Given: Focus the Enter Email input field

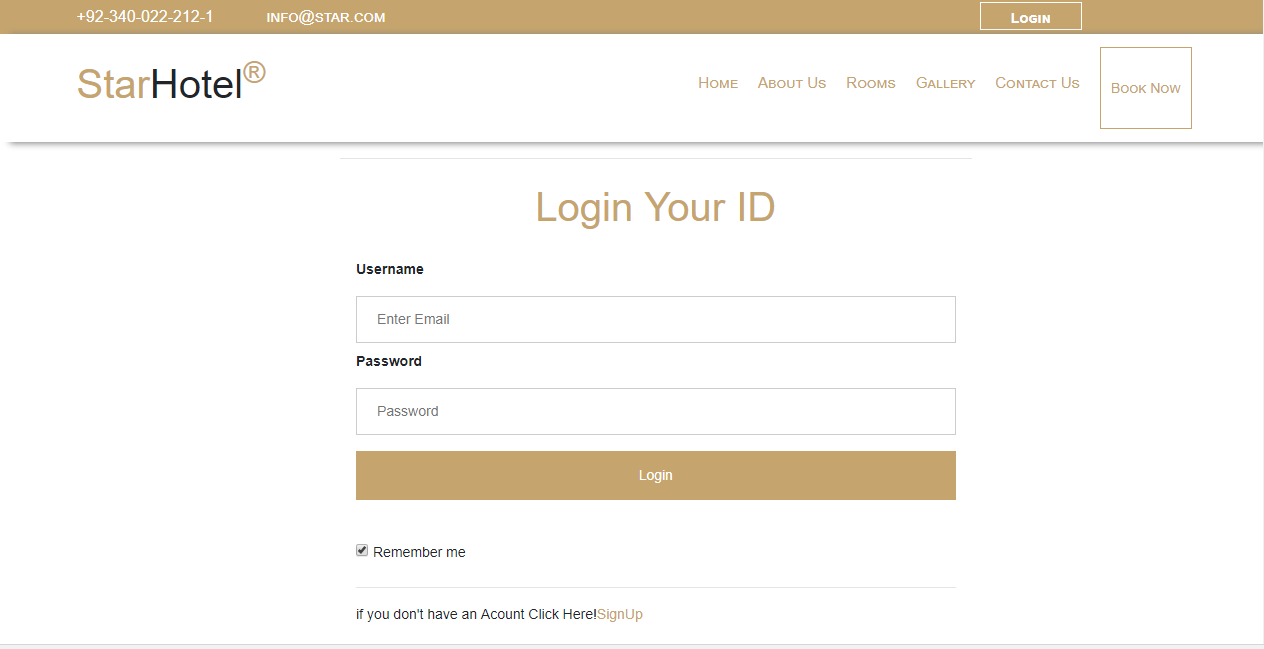Looking at the screenshot, I should point(655,319).
